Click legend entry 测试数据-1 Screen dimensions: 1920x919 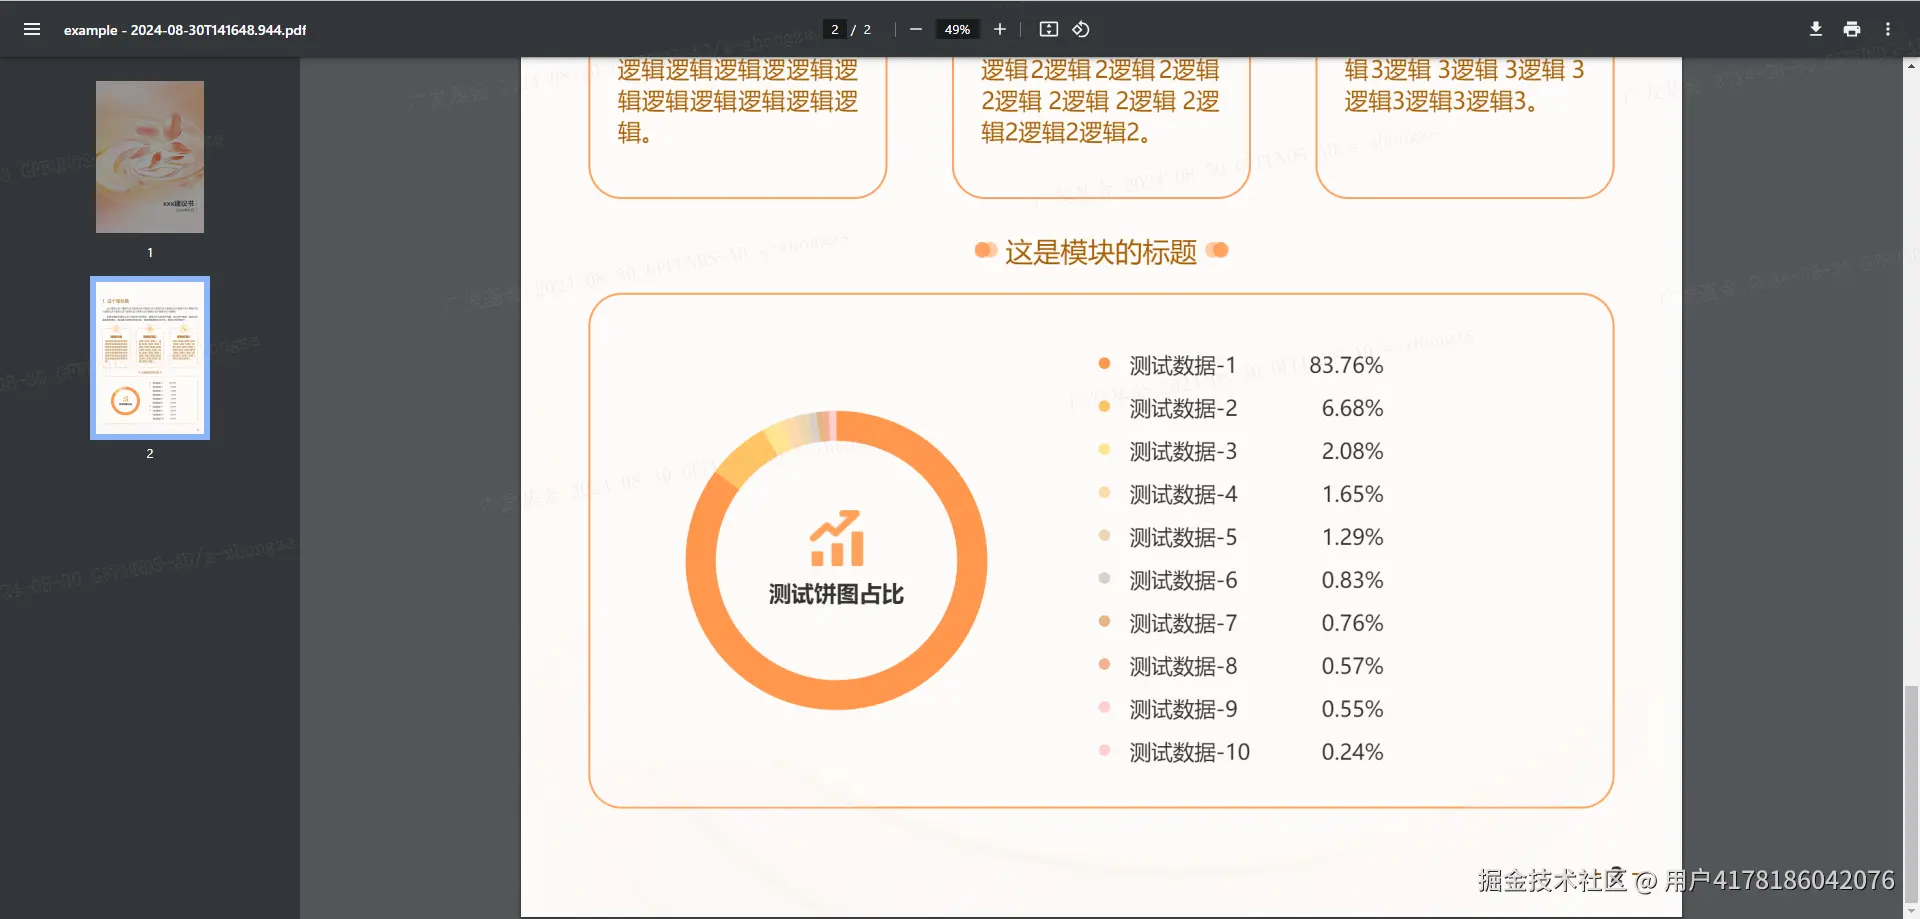click(1182, 365)
